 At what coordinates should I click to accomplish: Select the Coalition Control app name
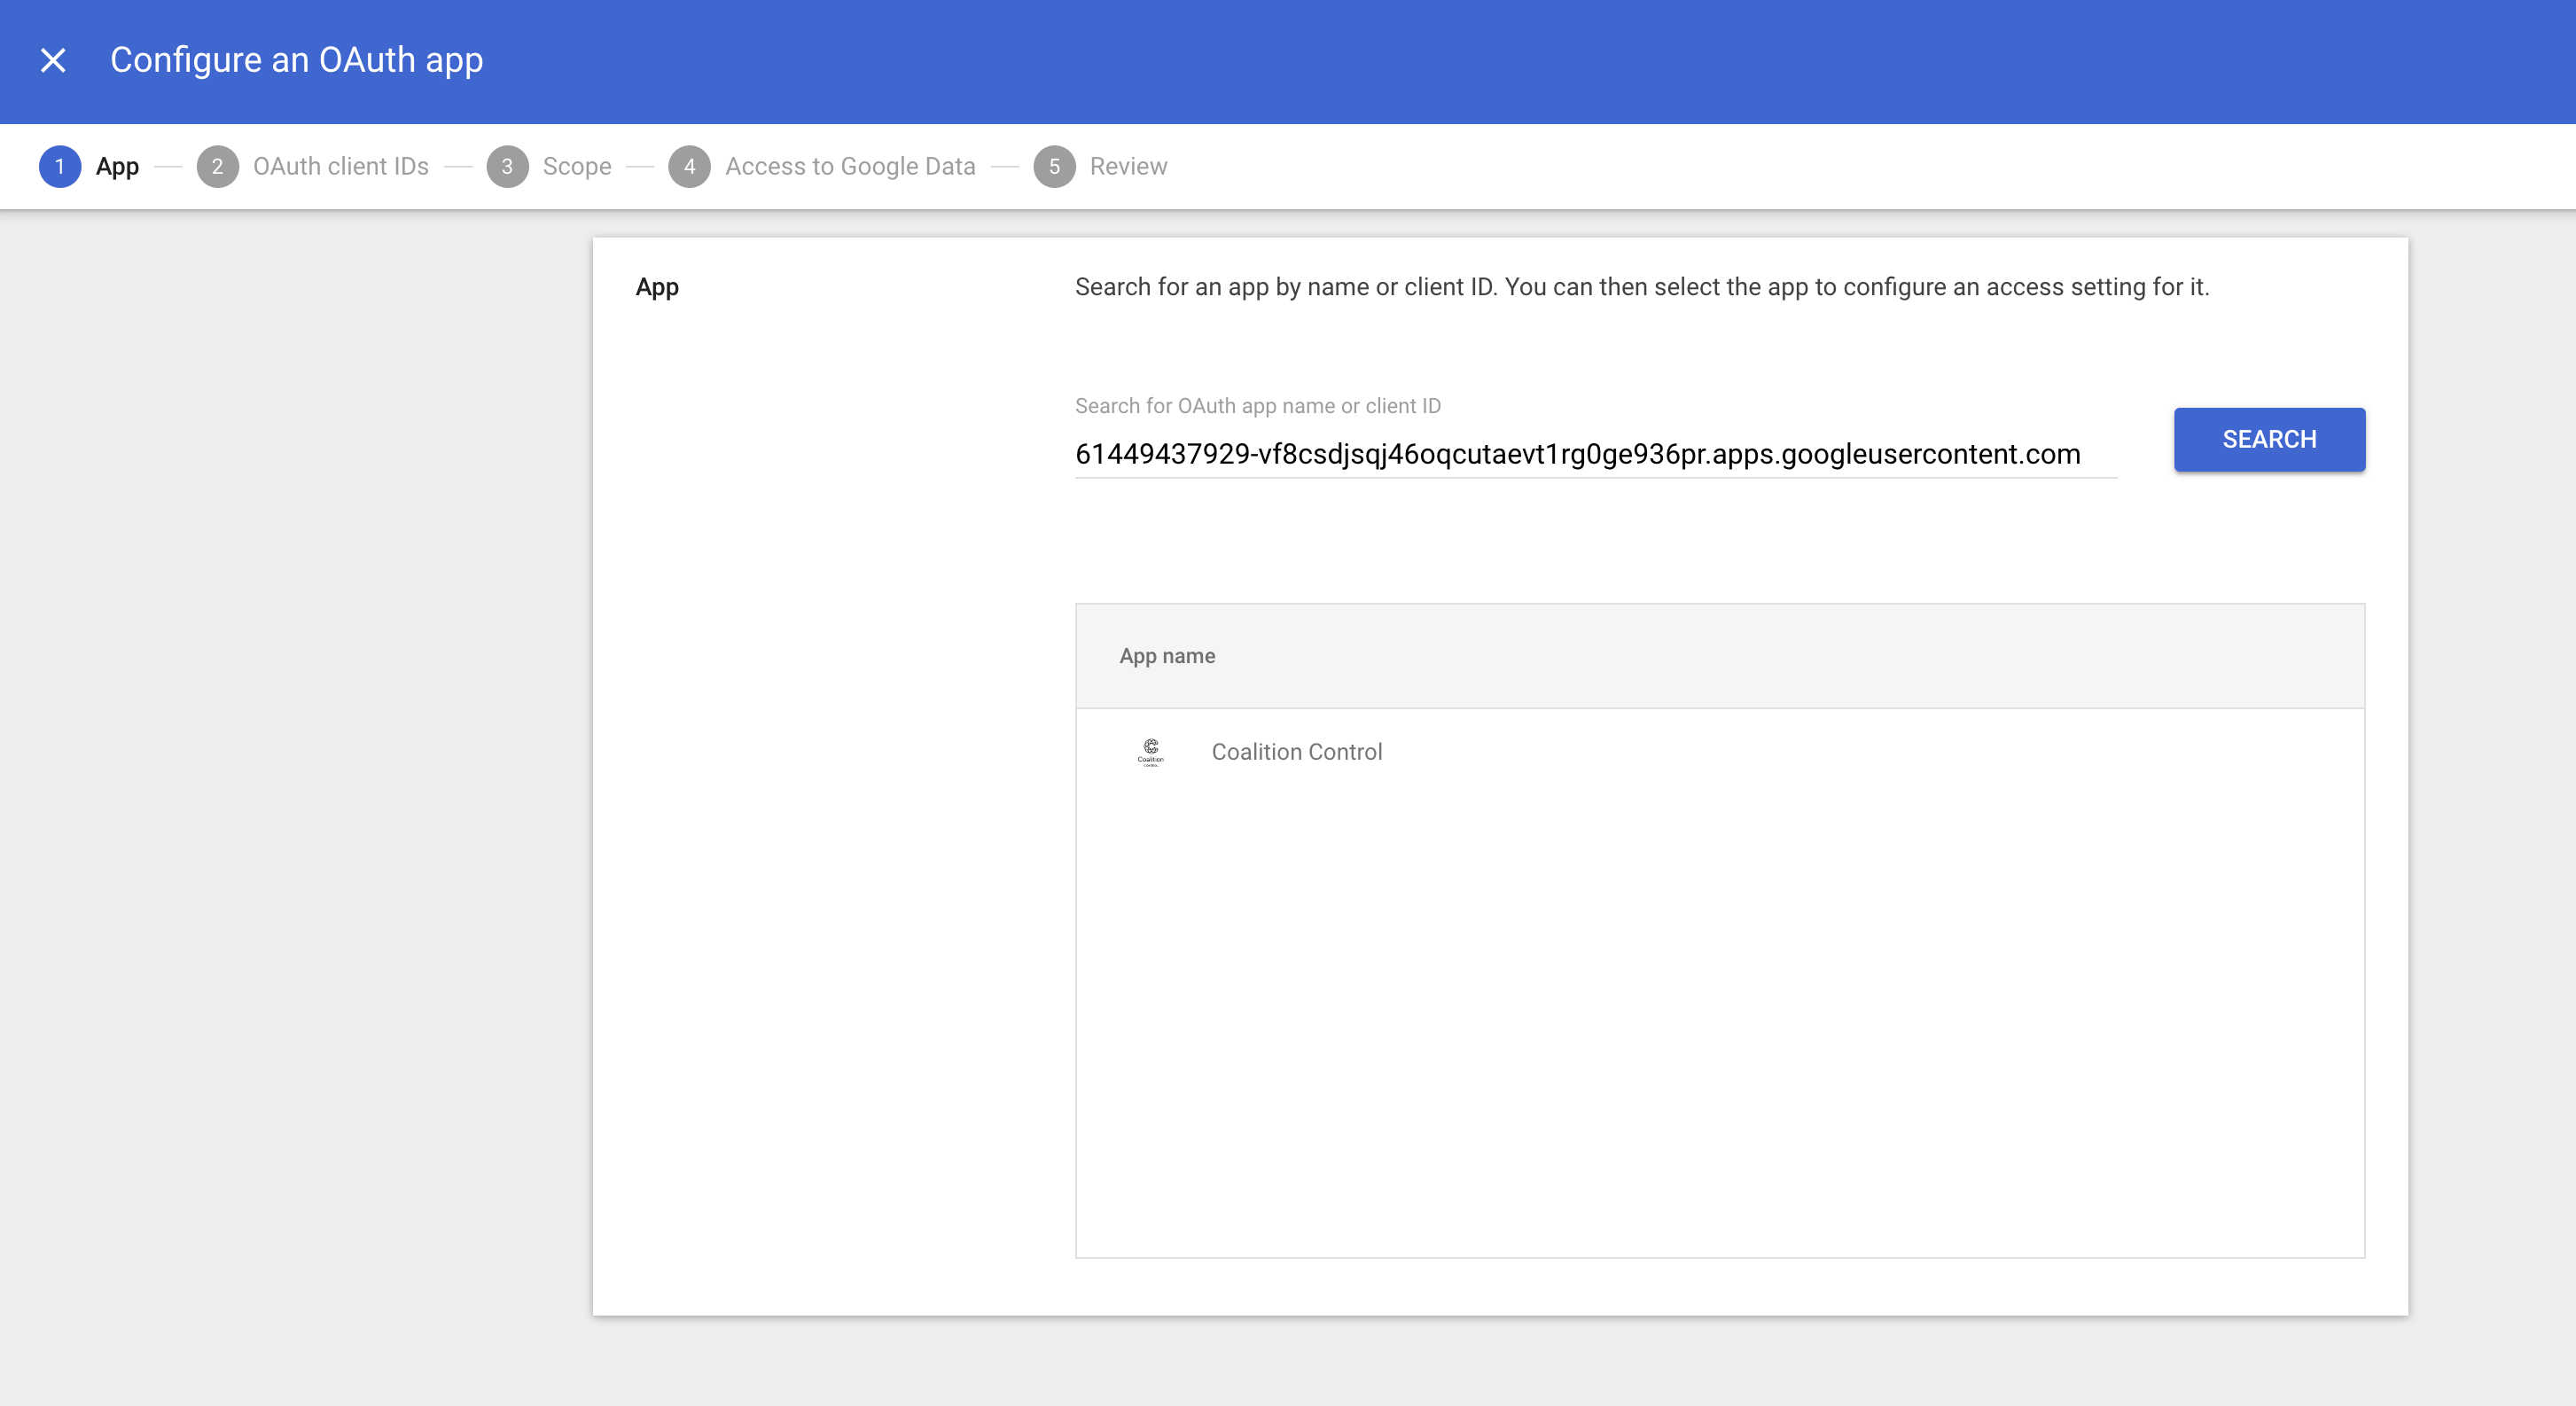[x=1297, y=752]
